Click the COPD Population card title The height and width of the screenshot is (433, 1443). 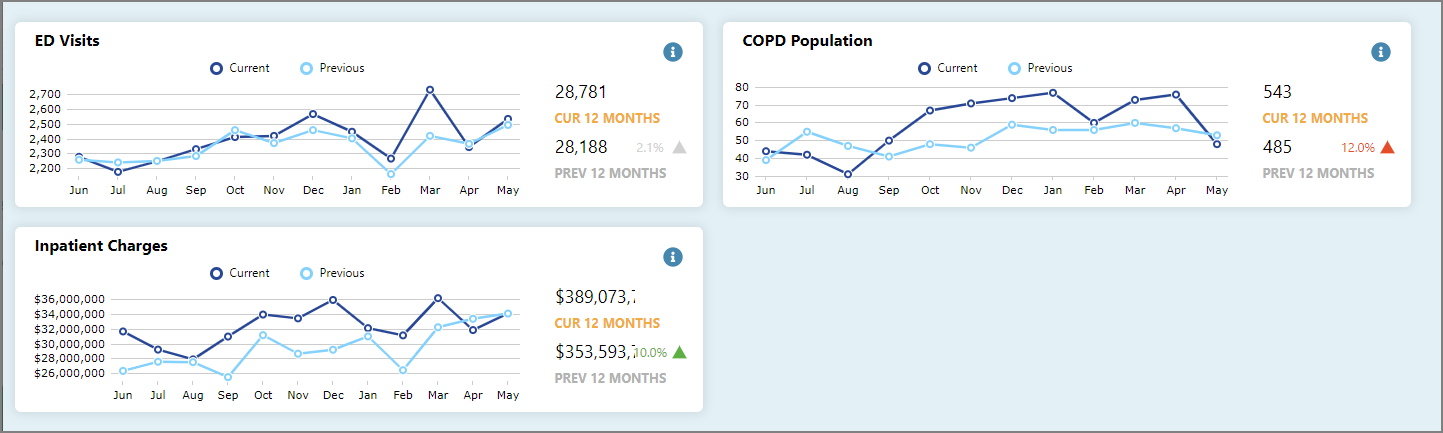(x=807, y=41)
